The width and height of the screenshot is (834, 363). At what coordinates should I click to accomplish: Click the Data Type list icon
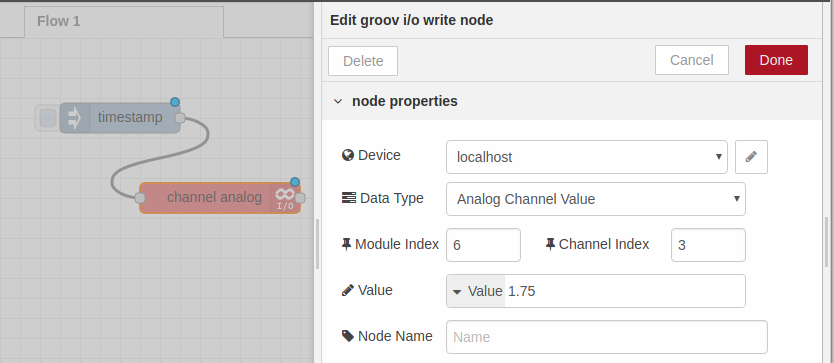click(349, 198)
